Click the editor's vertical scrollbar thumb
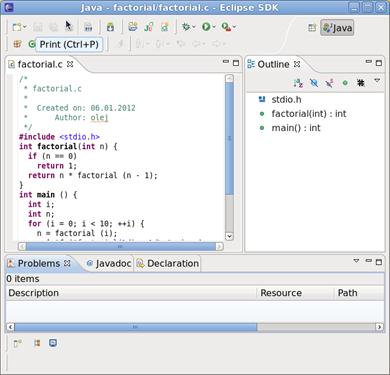 click(229, 138)
